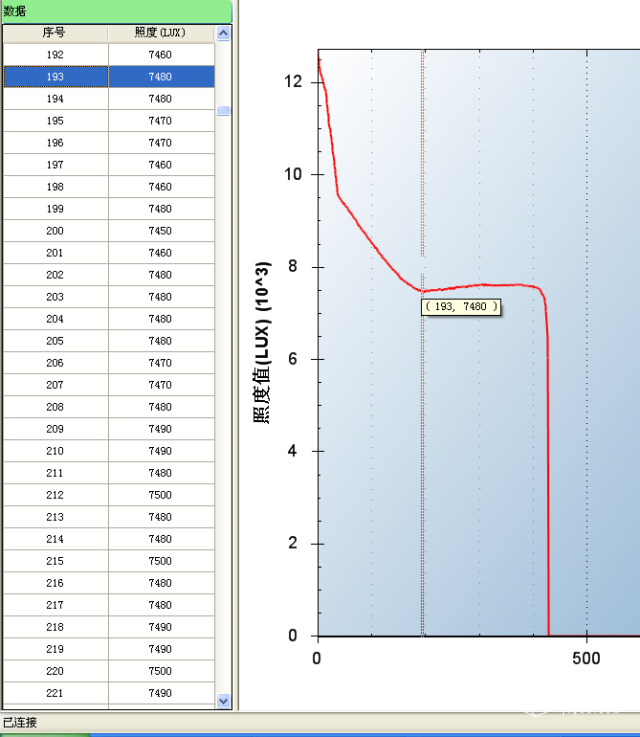Click the 已连接 status bar text

20,721
